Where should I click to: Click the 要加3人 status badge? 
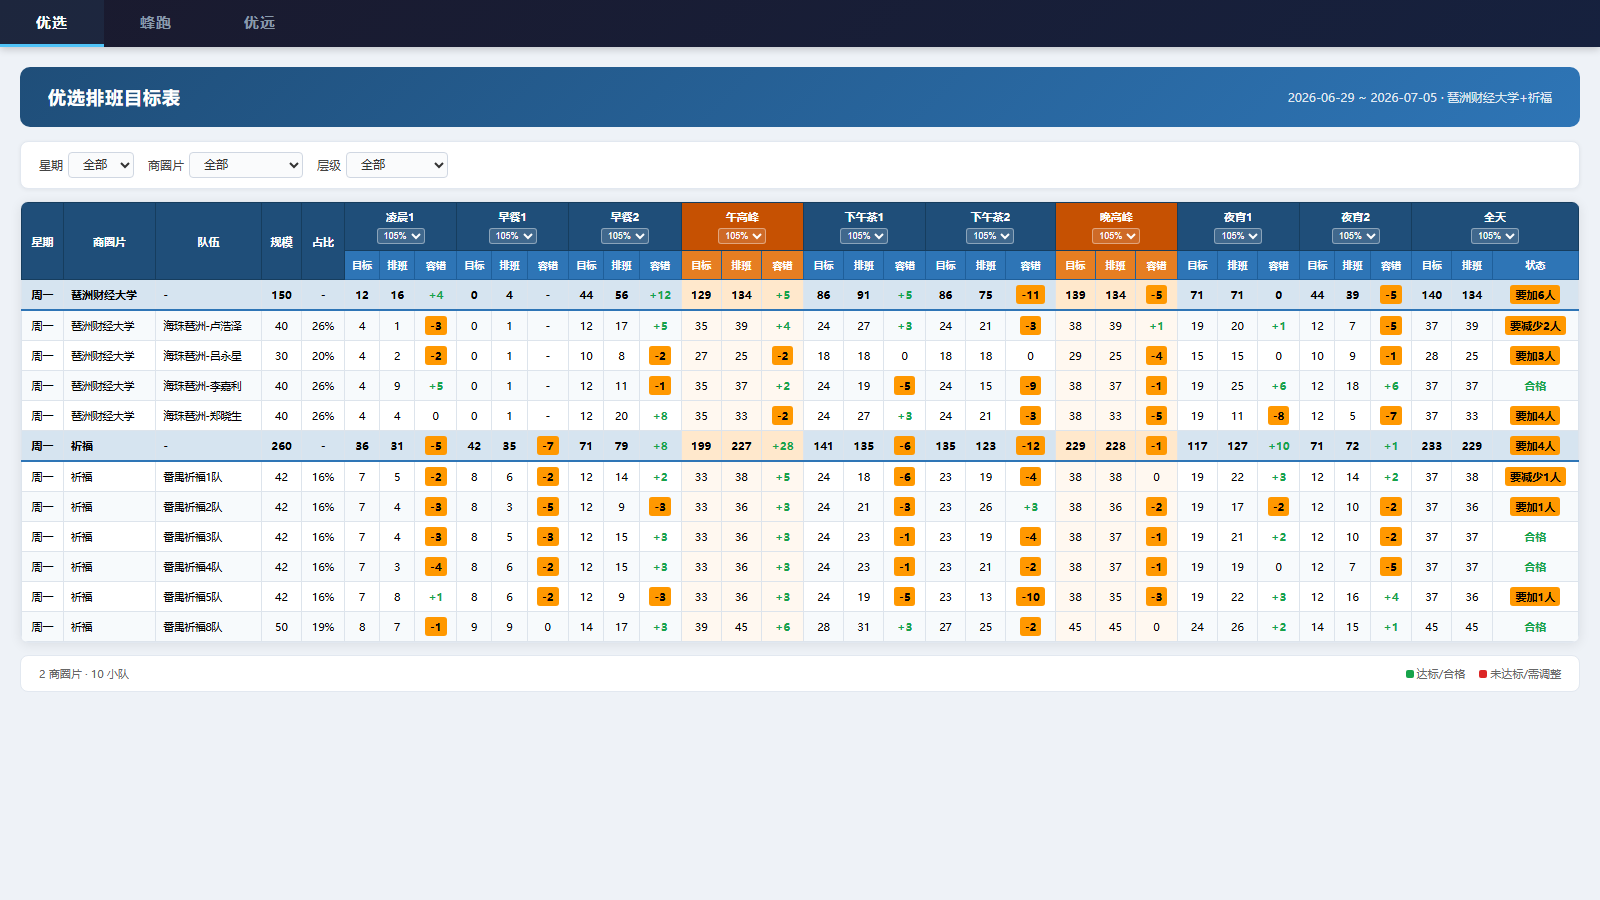click(x=1535, y=356)
